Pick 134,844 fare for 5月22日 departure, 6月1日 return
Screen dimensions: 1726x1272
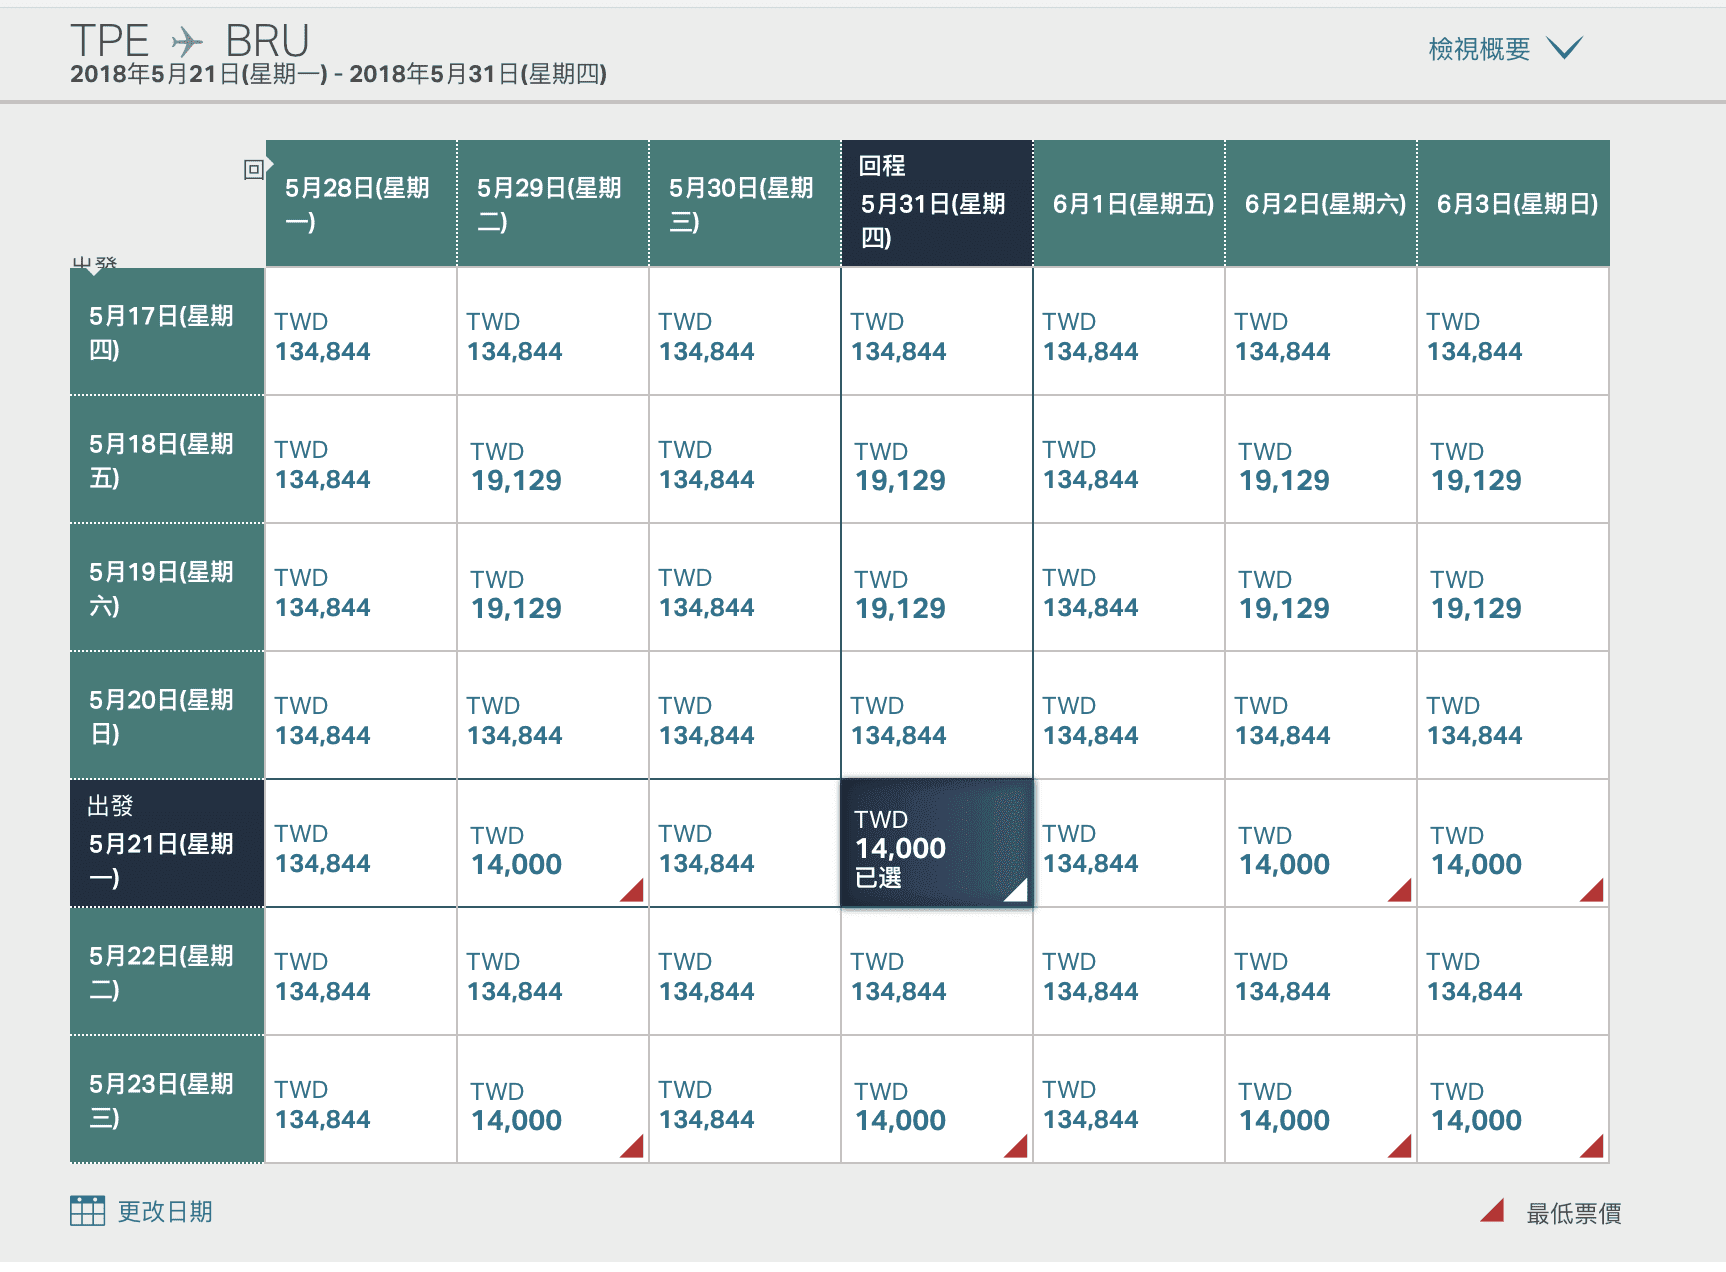pos(1129,972)
